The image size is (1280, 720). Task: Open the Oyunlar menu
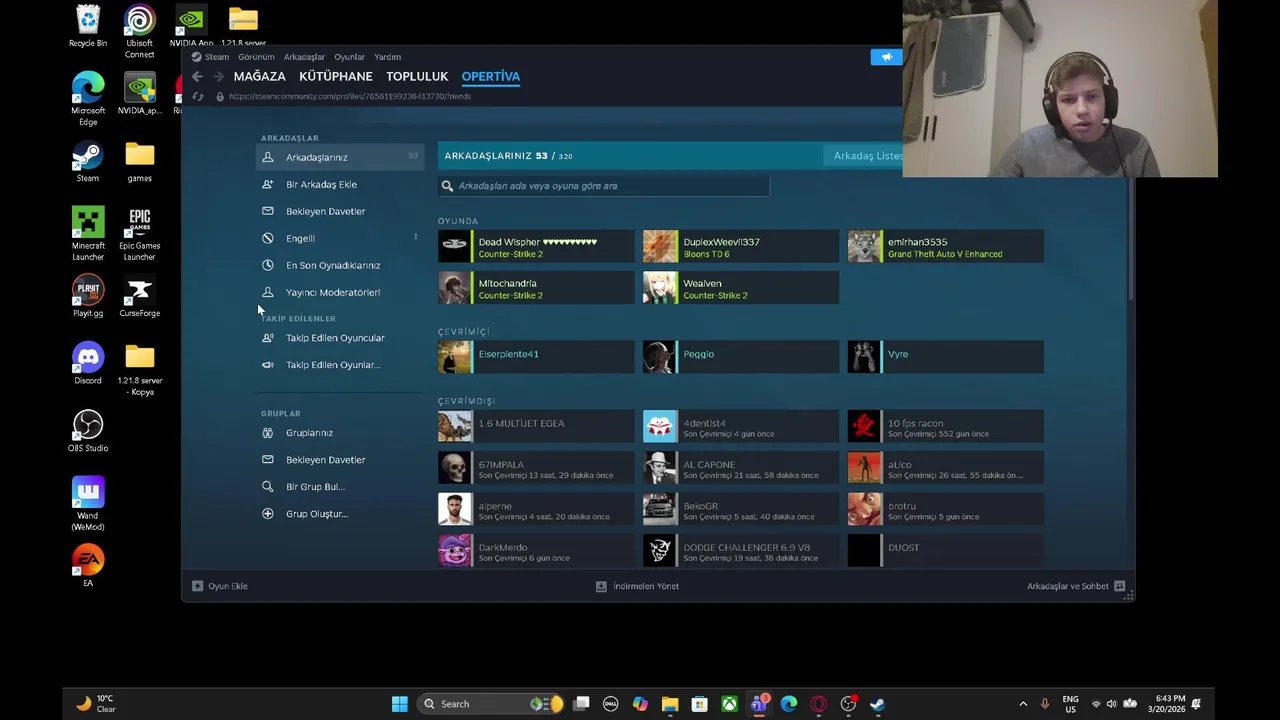349,57
